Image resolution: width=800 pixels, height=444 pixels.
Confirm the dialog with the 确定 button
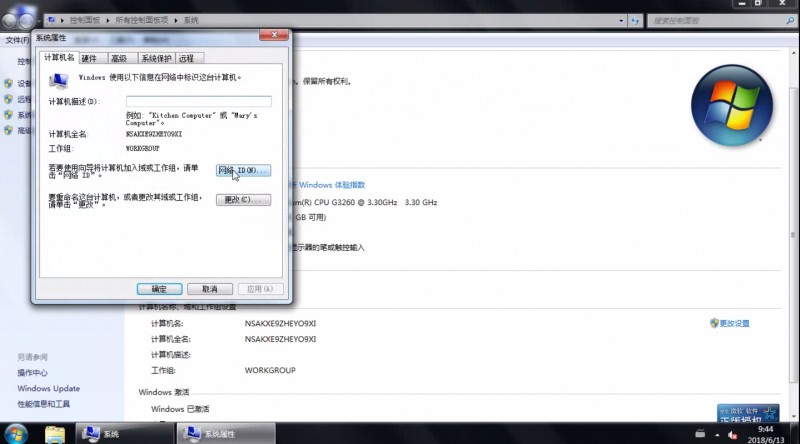coord(159,289)
